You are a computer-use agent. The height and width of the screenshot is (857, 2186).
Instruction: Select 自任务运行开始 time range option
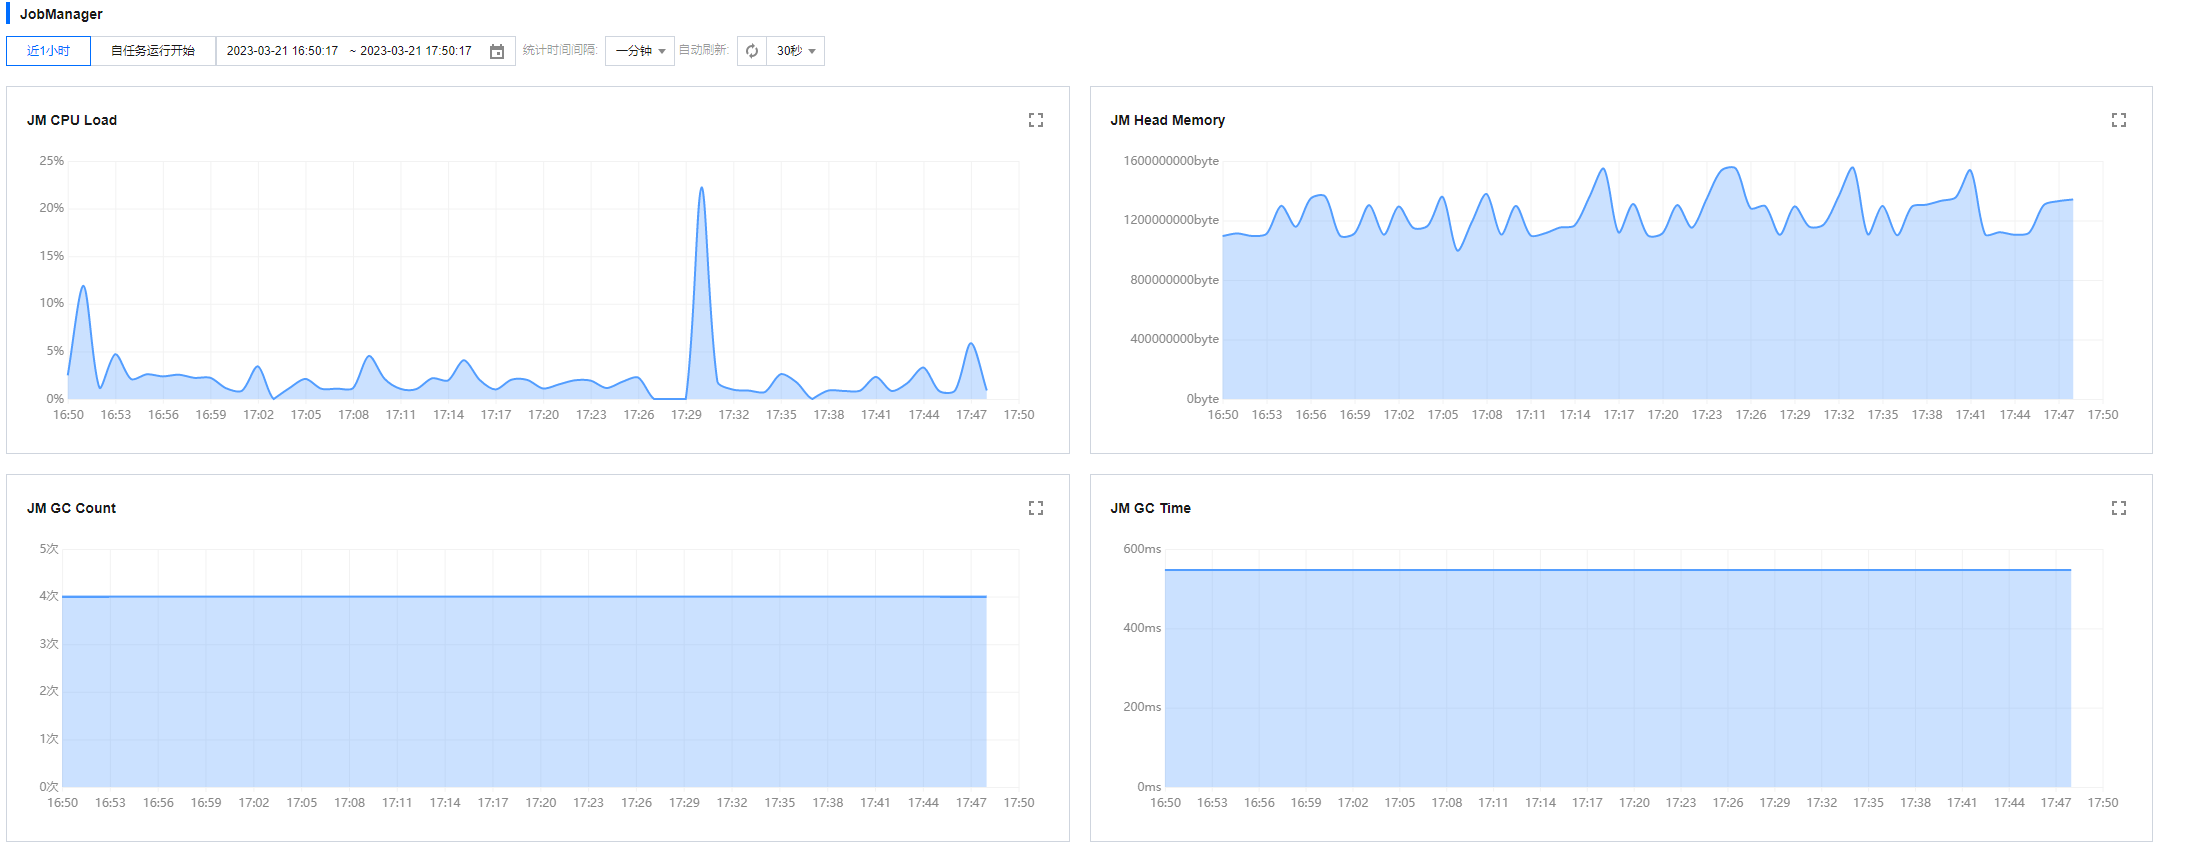click(153, 51)
